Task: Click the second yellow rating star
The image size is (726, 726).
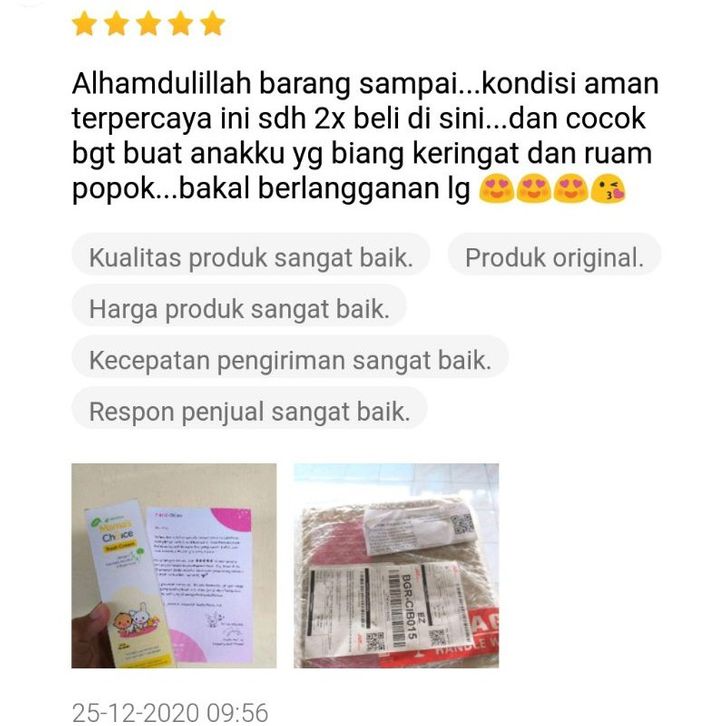Action: [116, 24]
